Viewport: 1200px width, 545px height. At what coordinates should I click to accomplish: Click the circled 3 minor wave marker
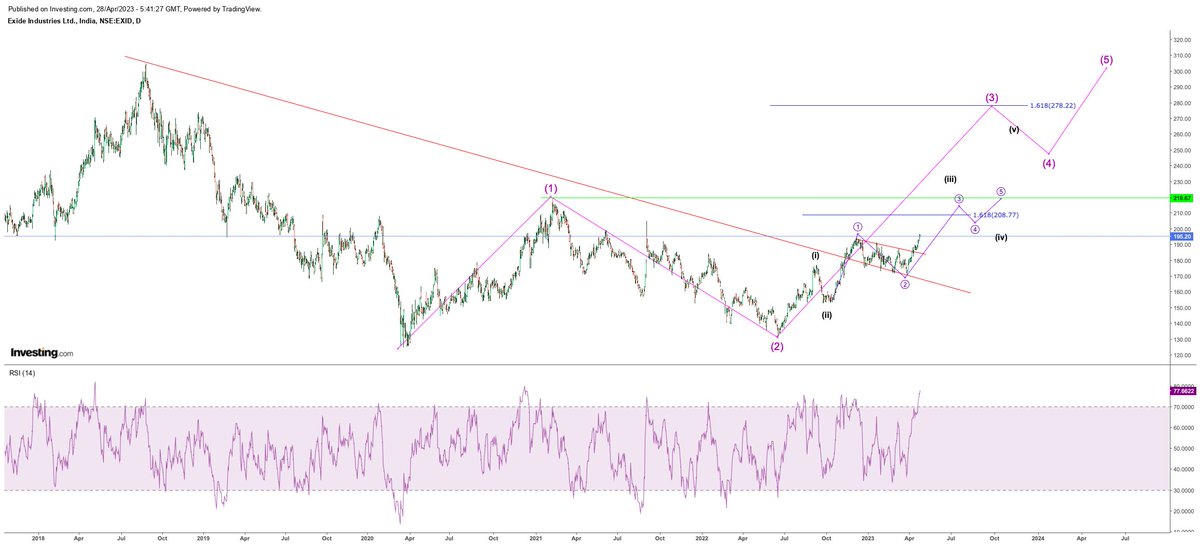(958, 199)
